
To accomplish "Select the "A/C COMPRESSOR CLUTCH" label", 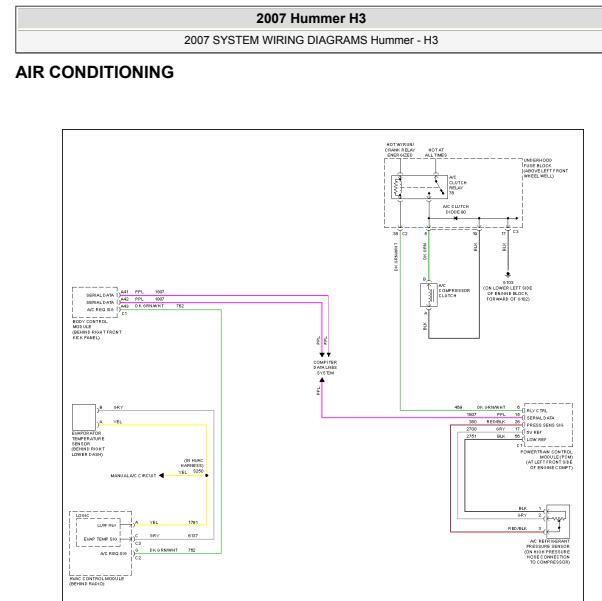I will coord(454,291).
